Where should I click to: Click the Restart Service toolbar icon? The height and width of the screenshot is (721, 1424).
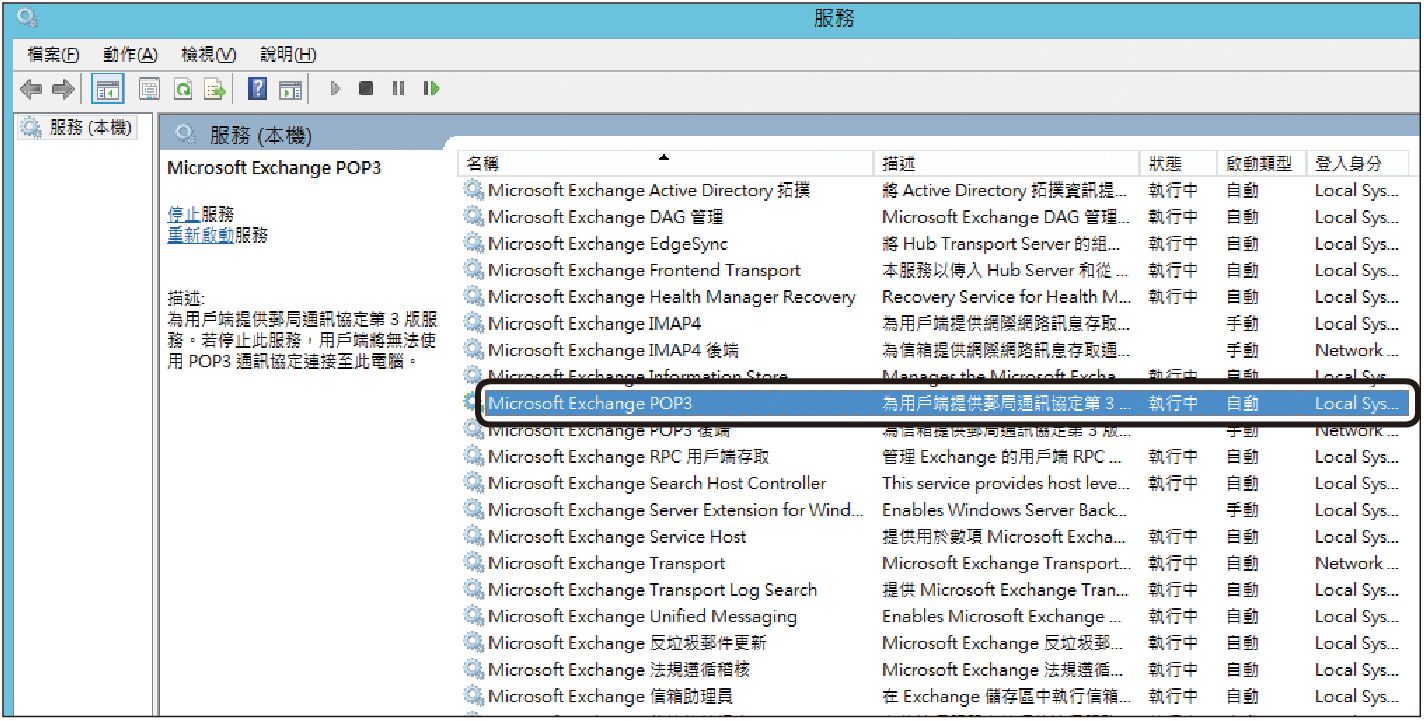click(x=431, y=89)
